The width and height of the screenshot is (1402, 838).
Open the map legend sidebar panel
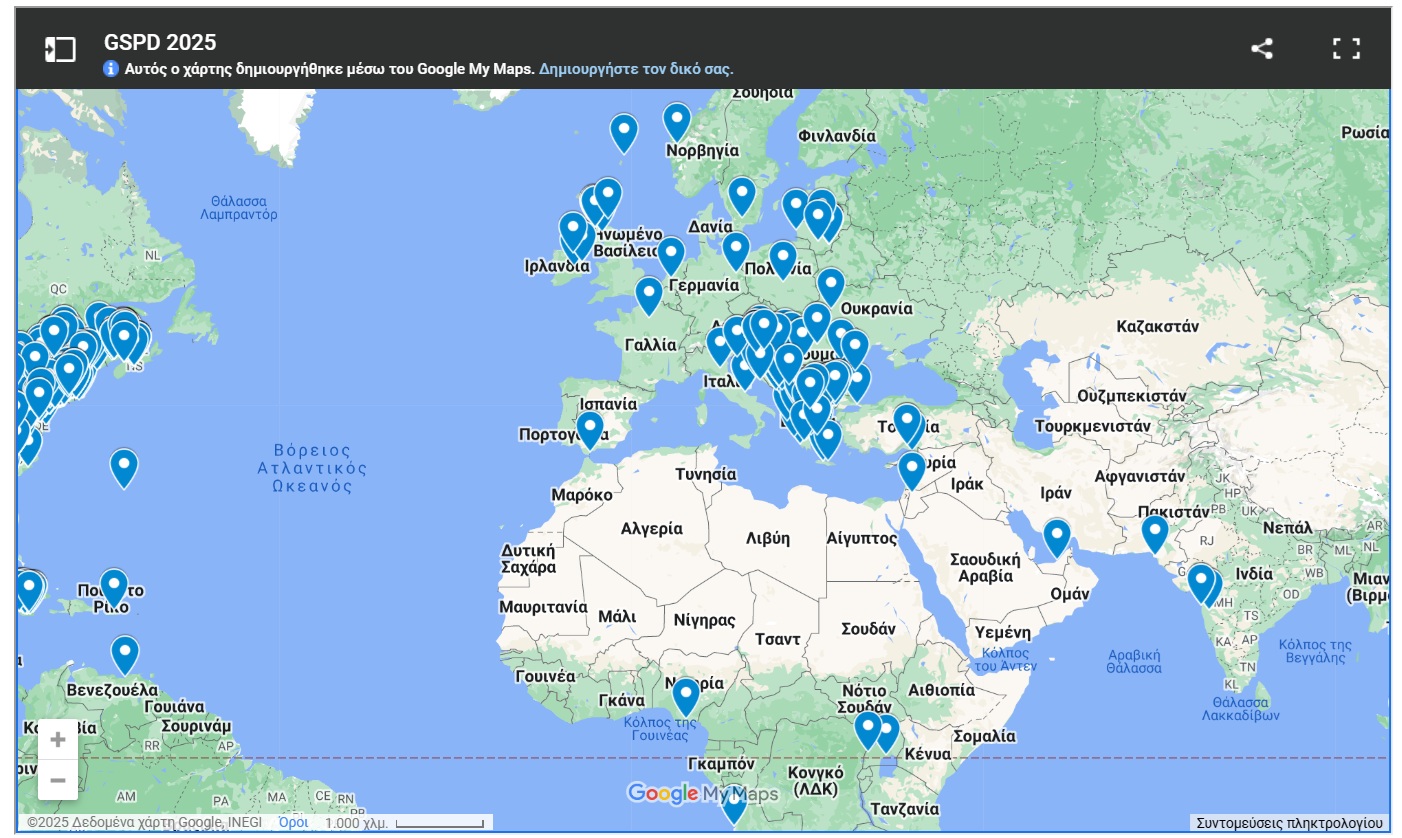tap(60, 49)
